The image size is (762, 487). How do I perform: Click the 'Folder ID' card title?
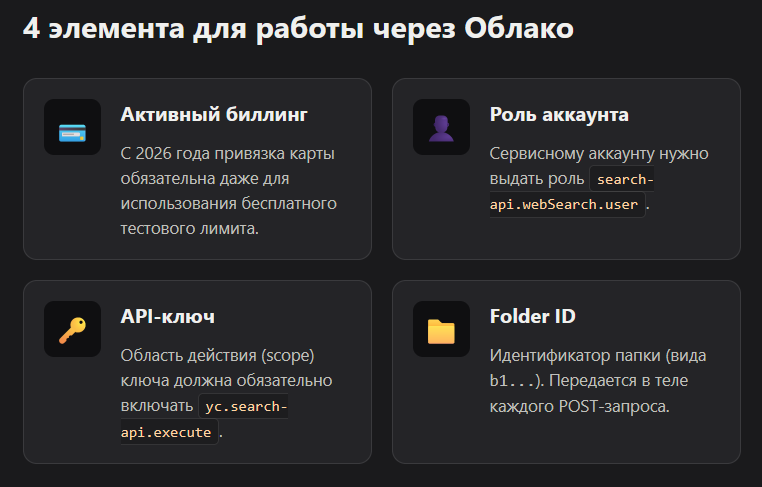(x=533, y=316)
